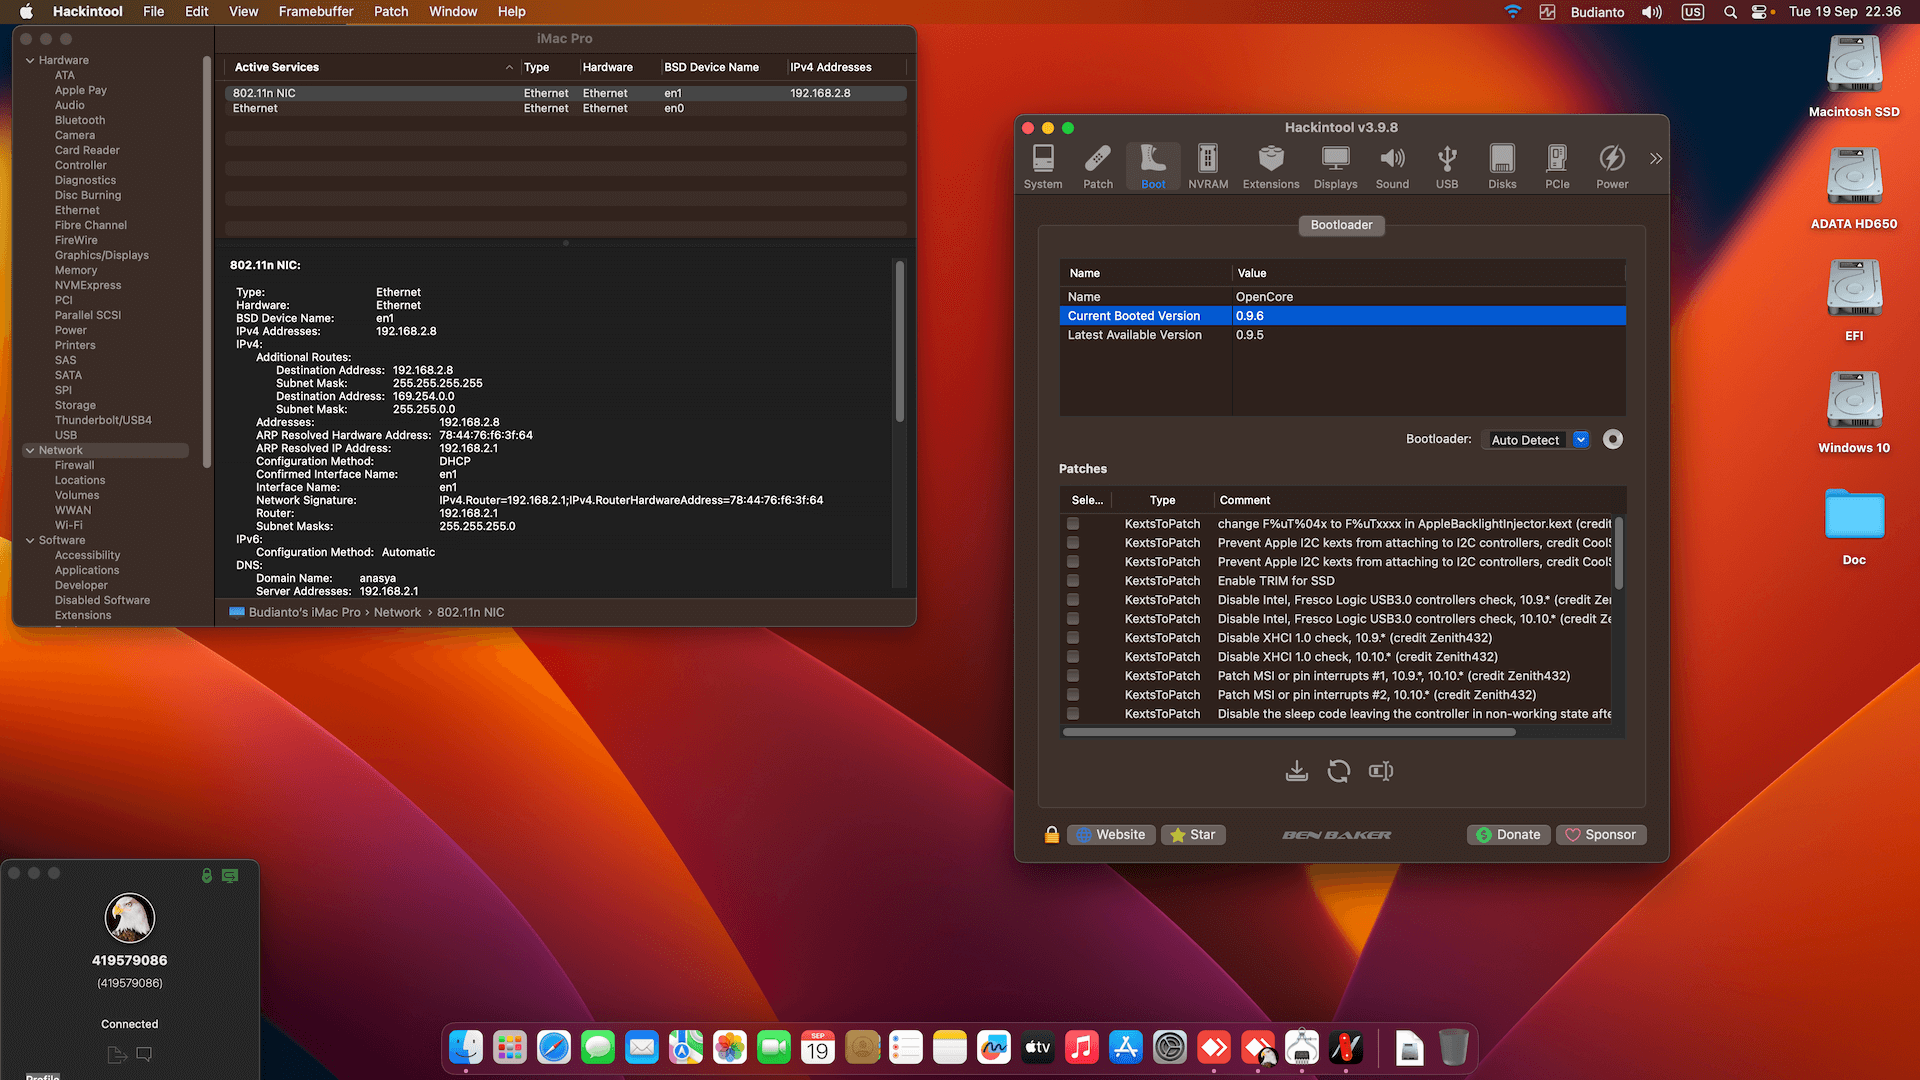The height and width of the screenshot is (1080, 1920).
Task: Click the lock icon beside Website
Action: pyautogui.click(x=1051, y=835)
